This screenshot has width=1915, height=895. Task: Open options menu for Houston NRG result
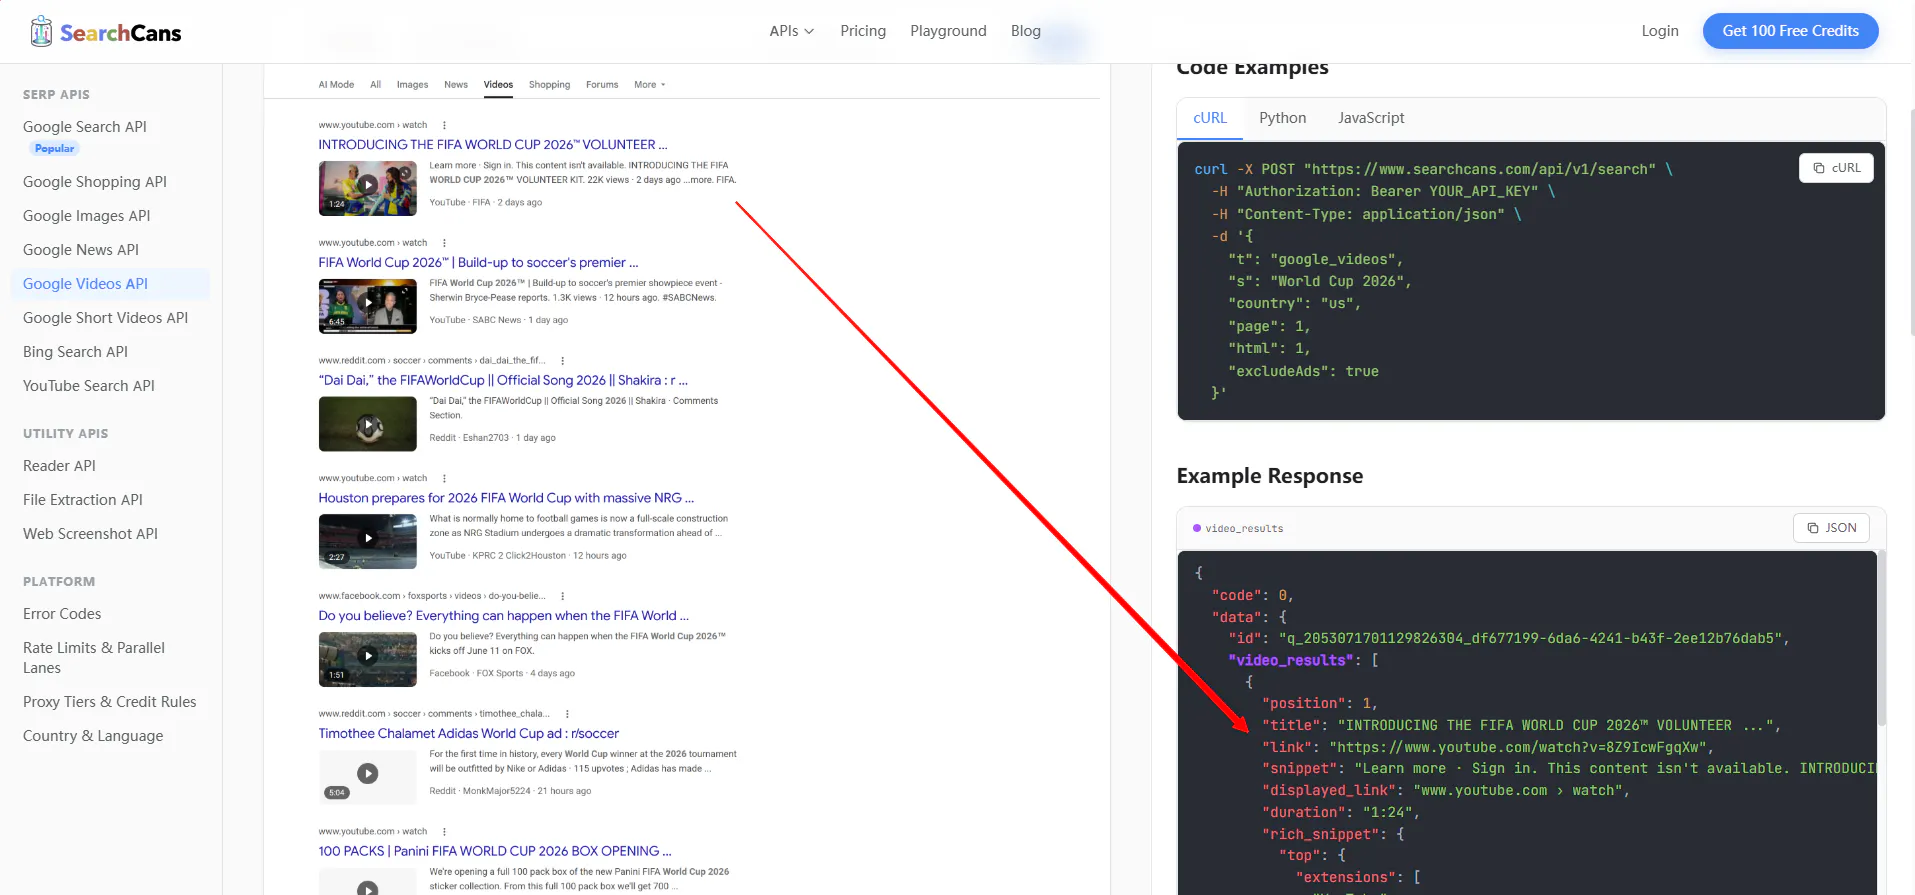(444, 478)
